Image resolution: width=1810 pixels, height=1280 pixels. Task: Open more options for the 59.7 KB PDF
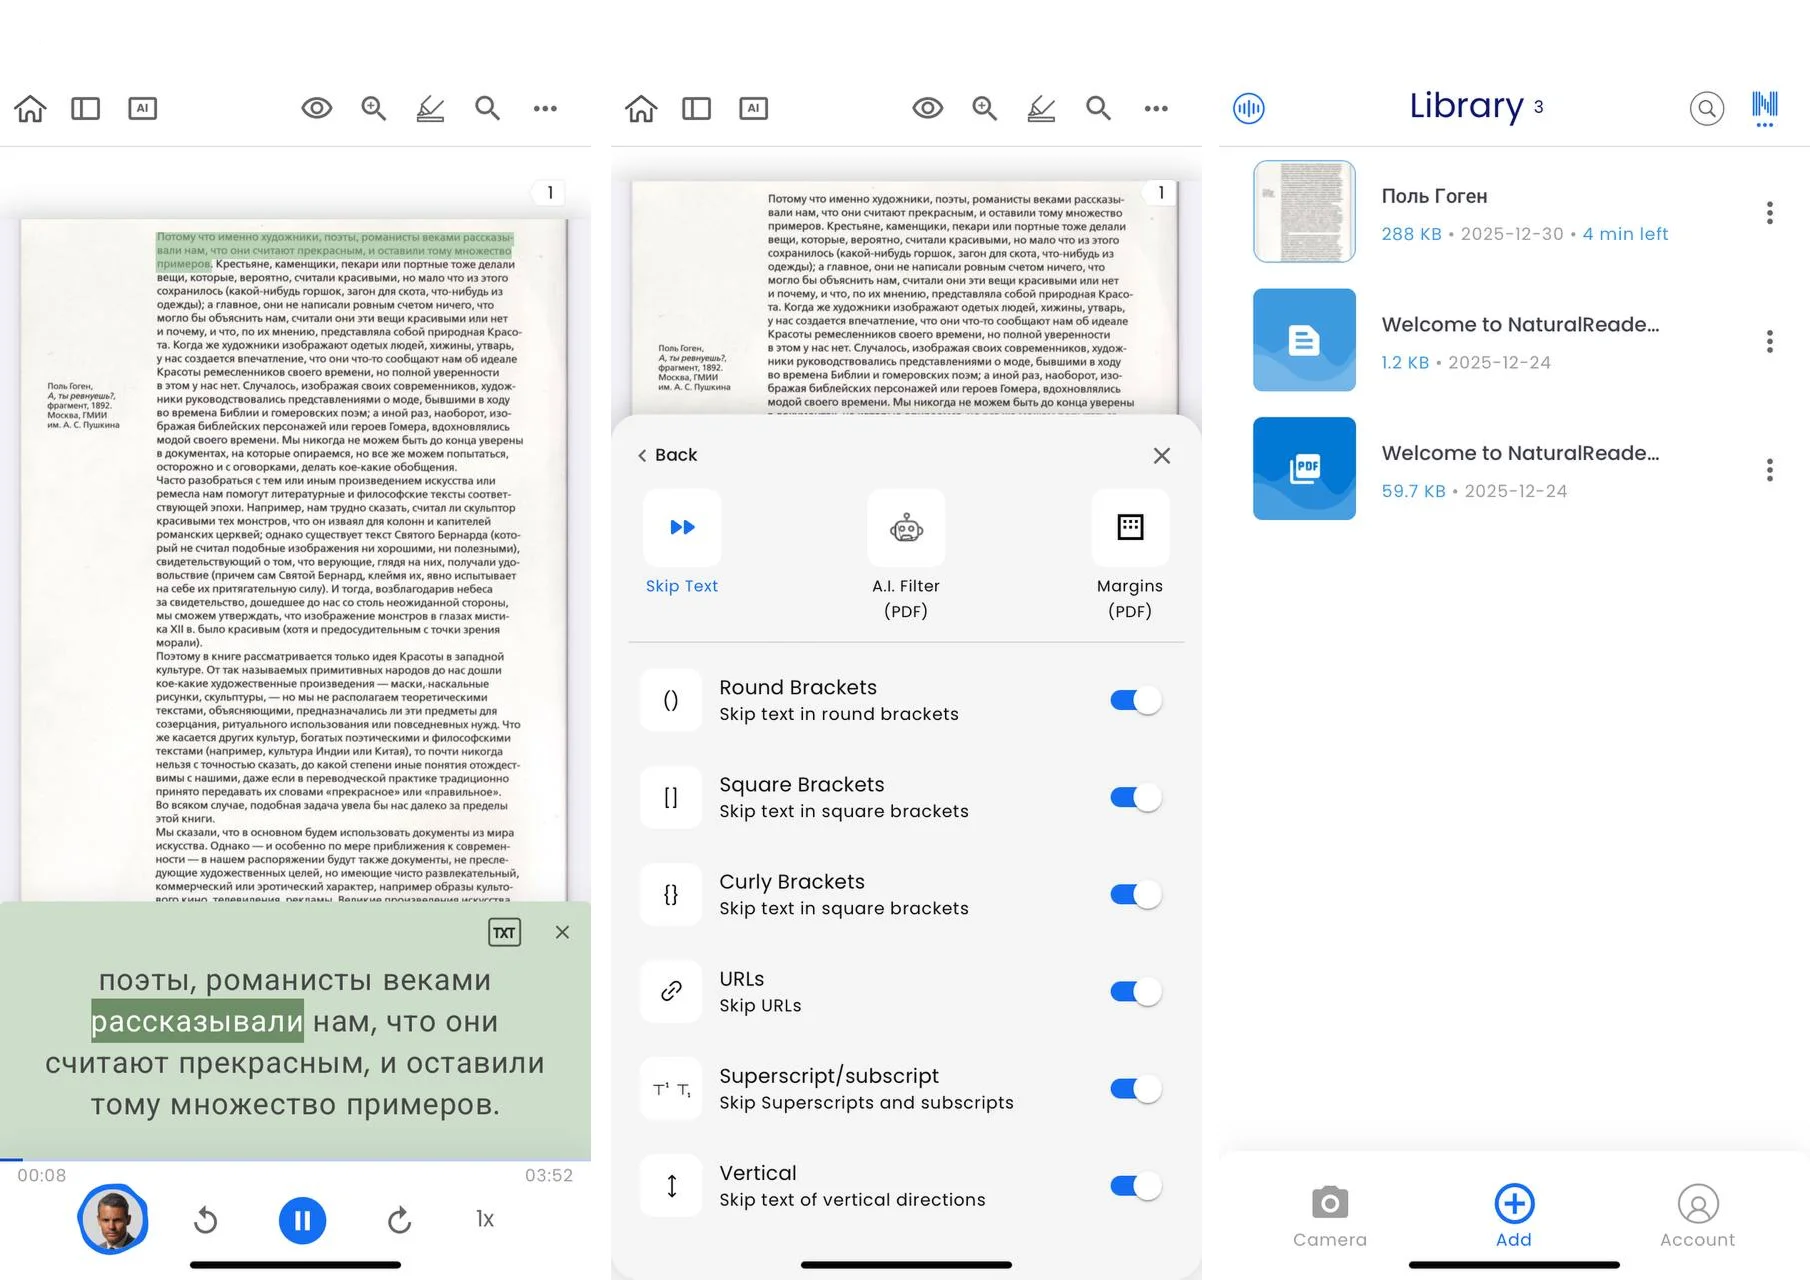tap(1769, 470)
